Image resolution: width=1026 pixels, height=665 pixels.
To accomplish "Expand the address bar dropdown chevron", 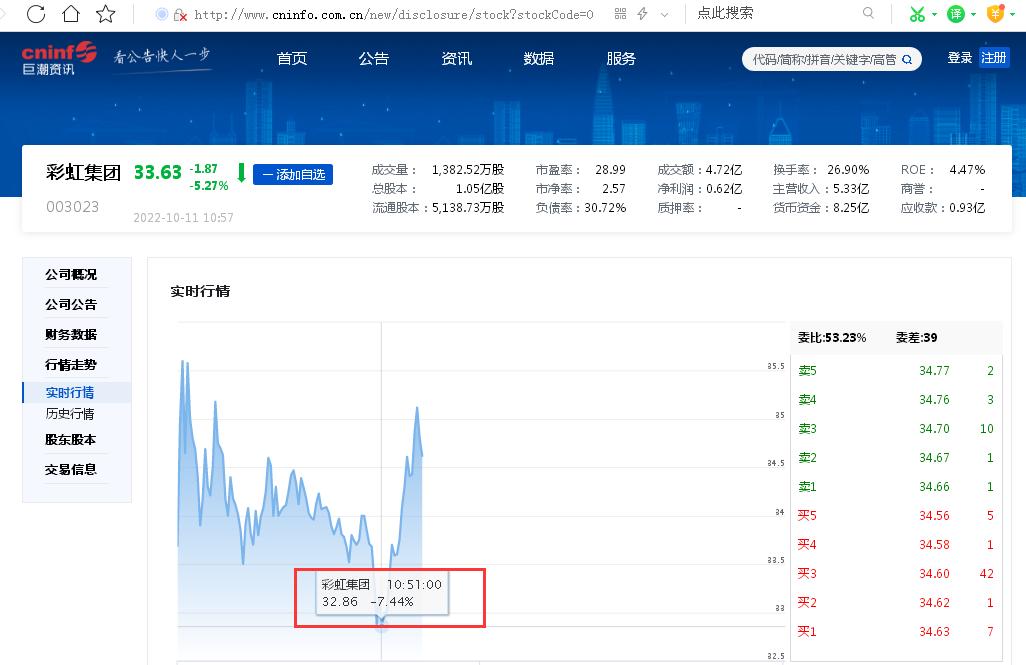I will 664,14.
